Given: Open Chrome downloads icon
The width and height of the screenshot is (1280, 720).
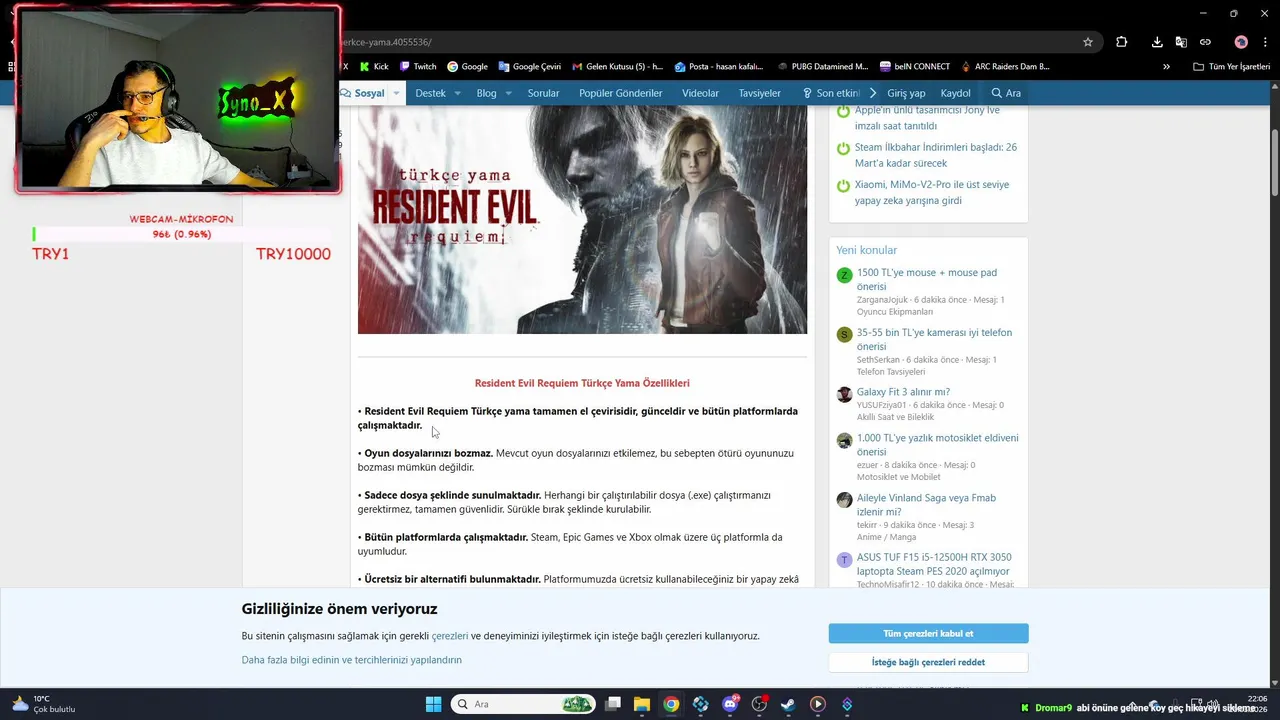Looking at the screenshot, I should click(1157, 42).
